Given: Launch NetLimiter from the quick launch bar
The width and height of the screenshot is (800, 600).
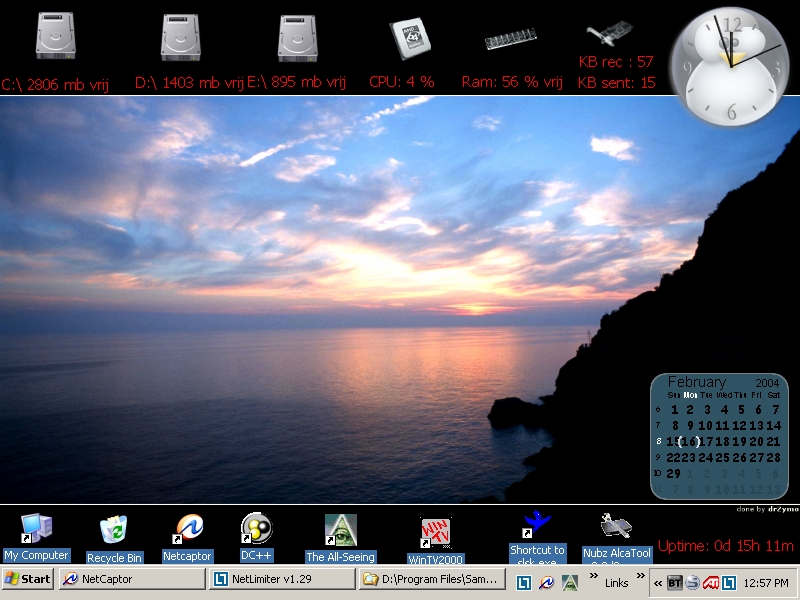Looking at the screenshot, I should click(524, 582).
